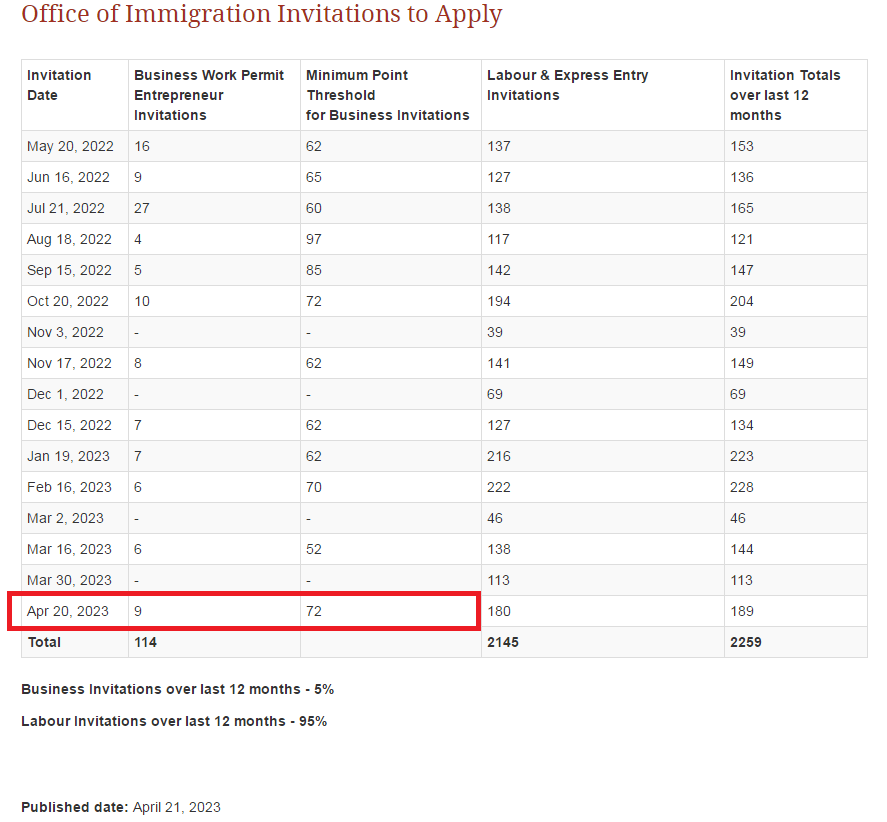This screenshot has width=887, height=822.
Task: Click the 'Labour Invitations over last 12 months - 95%' line
Action: point(174,721)
